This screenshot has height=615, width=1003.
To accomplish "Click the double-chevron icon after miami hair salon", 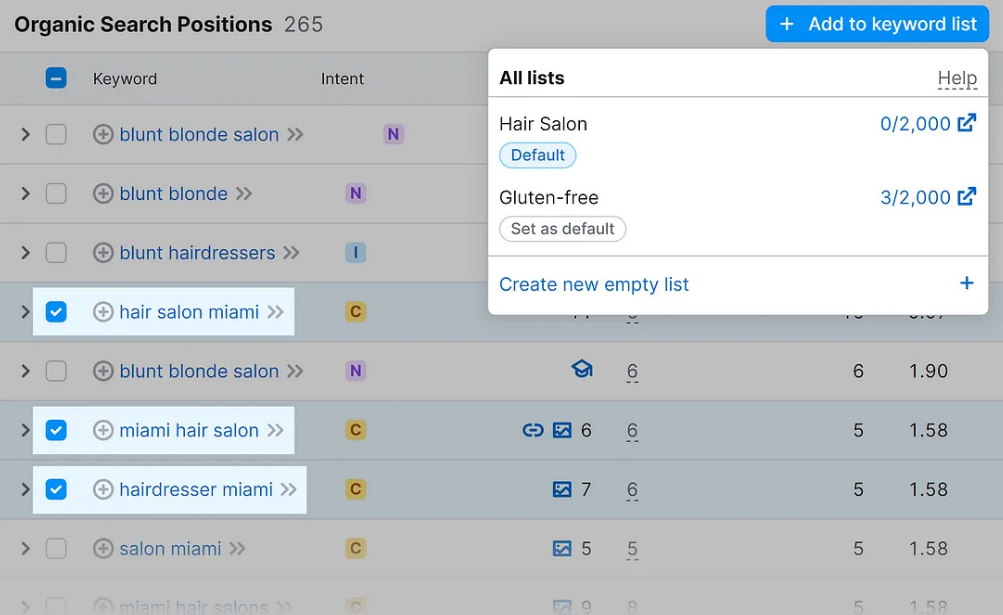I will pyautogui.click(x=276, y=430).
